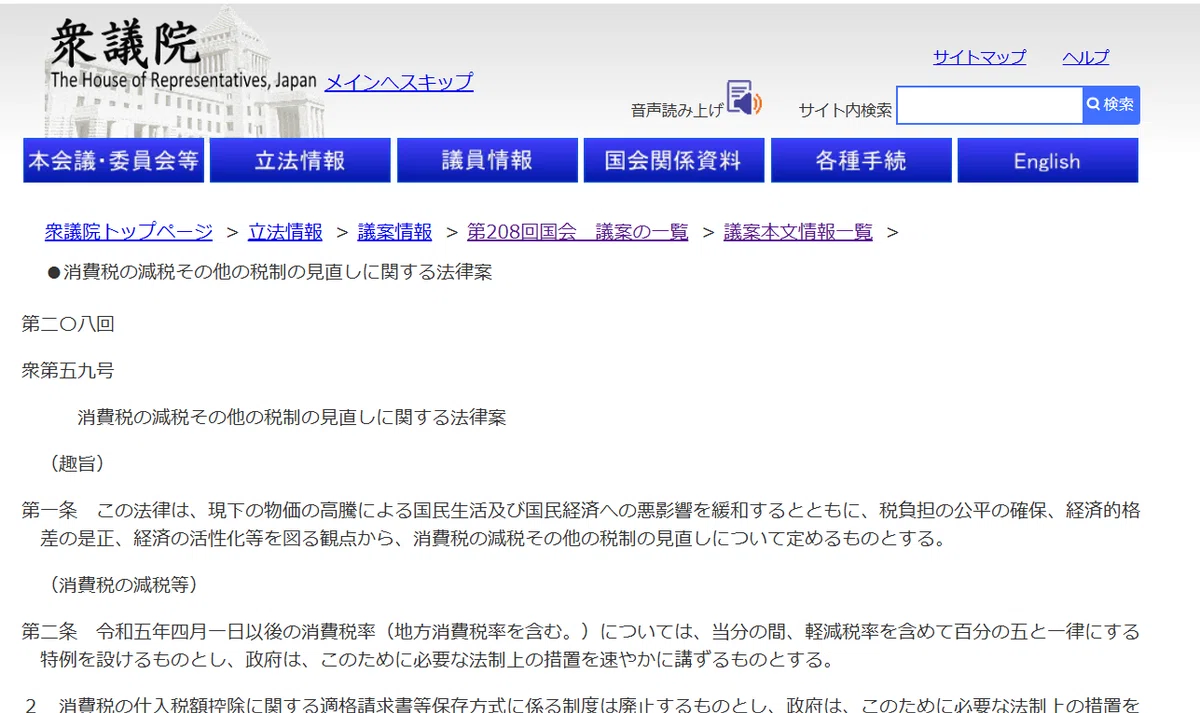
Task: Open 第208回国会 議案の一覧 breadcrumb
Action: tap(578, 232)
